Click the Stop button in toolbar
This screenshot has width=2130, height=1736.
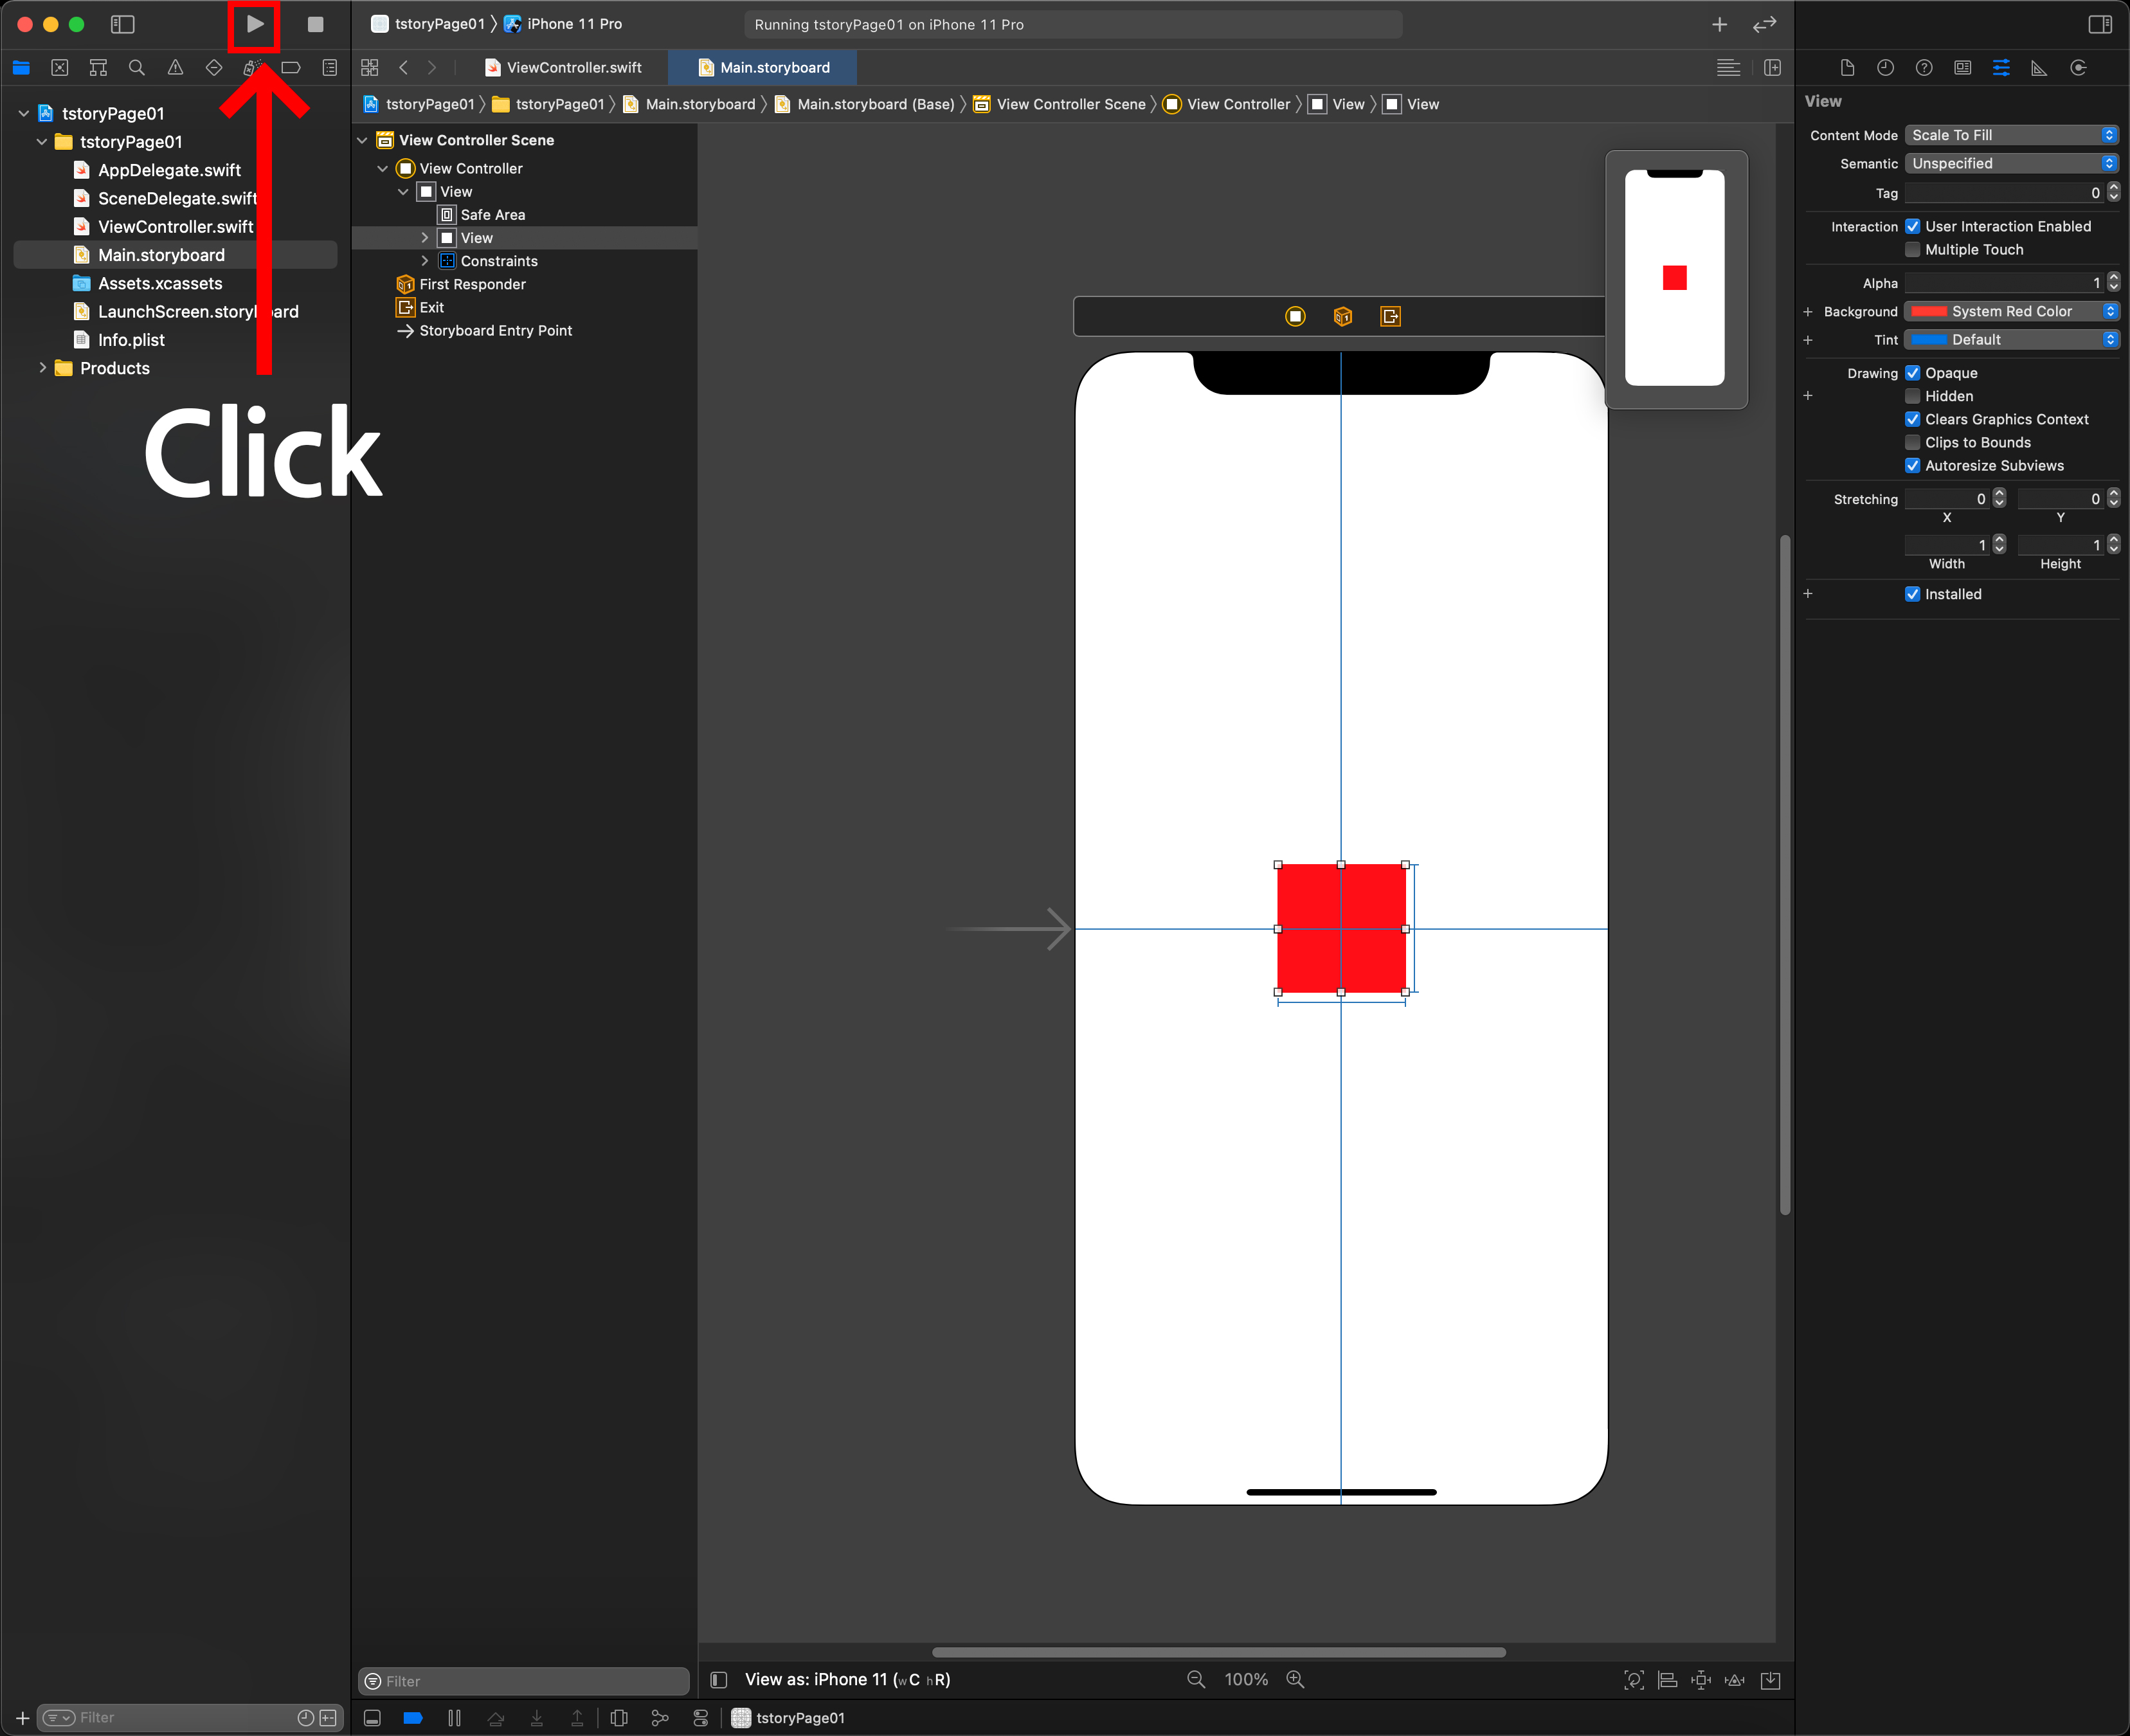click(315, 24)
